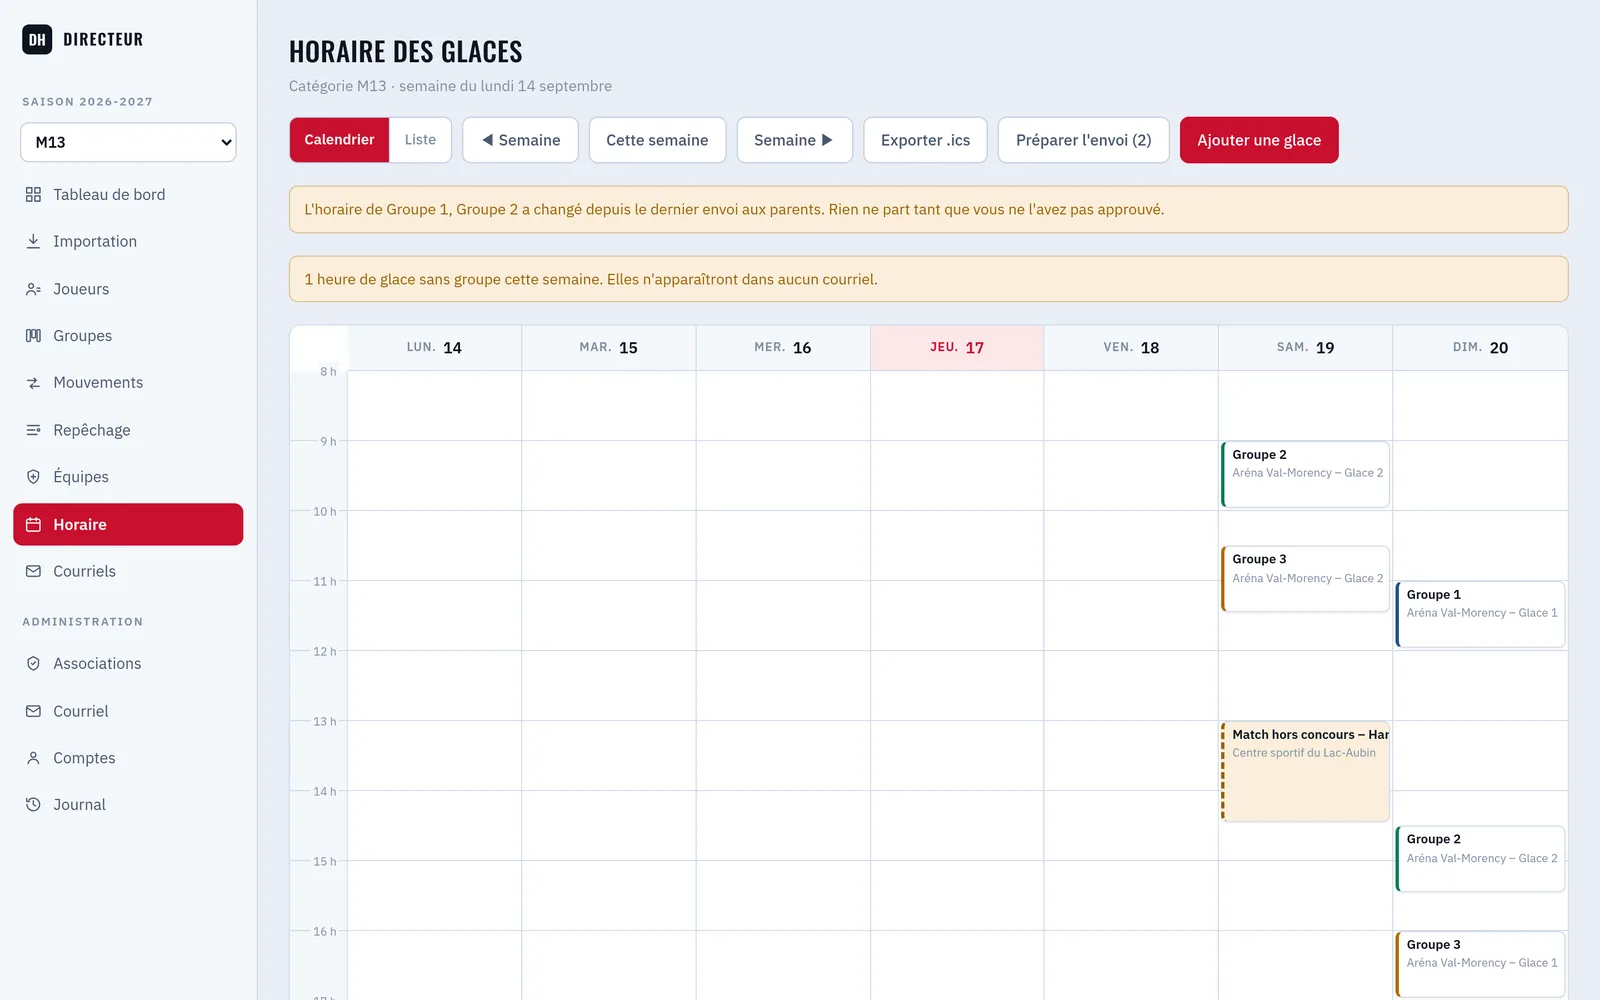Click the Comptes person icon
The width and height of the screenshot is (1600, 1000).
[33, 758]
